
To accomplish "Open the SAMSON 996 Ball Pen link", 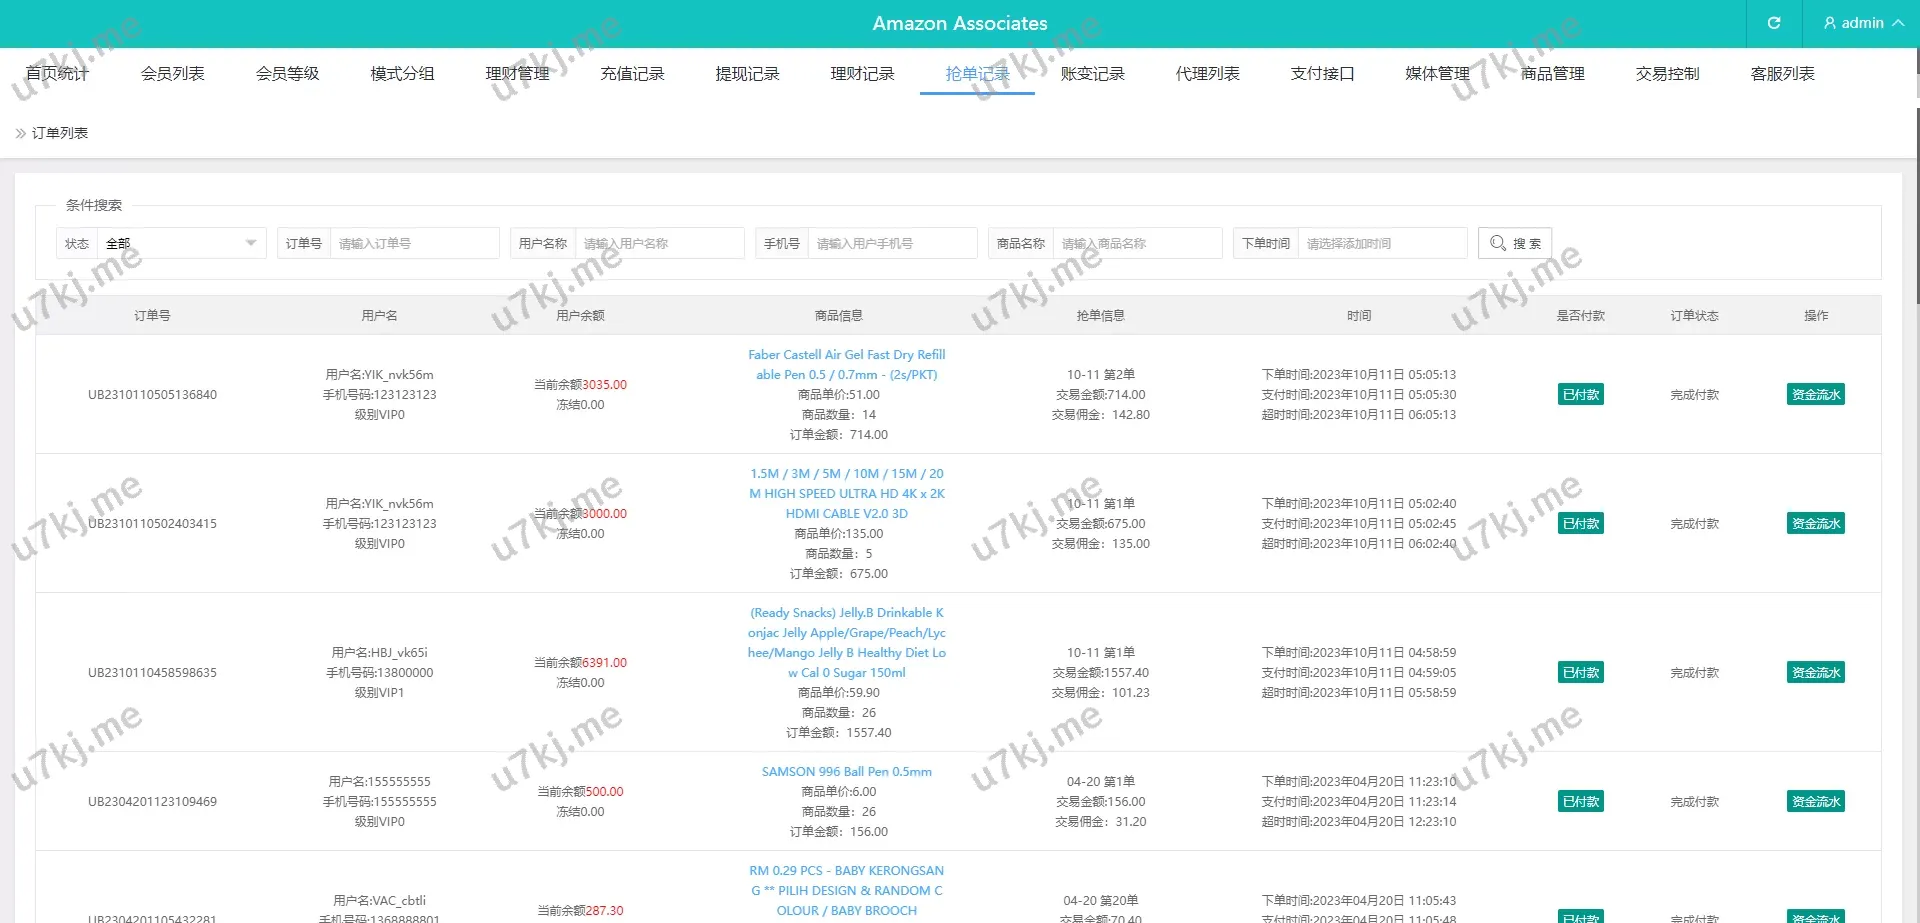I will [x=846, y=771].
